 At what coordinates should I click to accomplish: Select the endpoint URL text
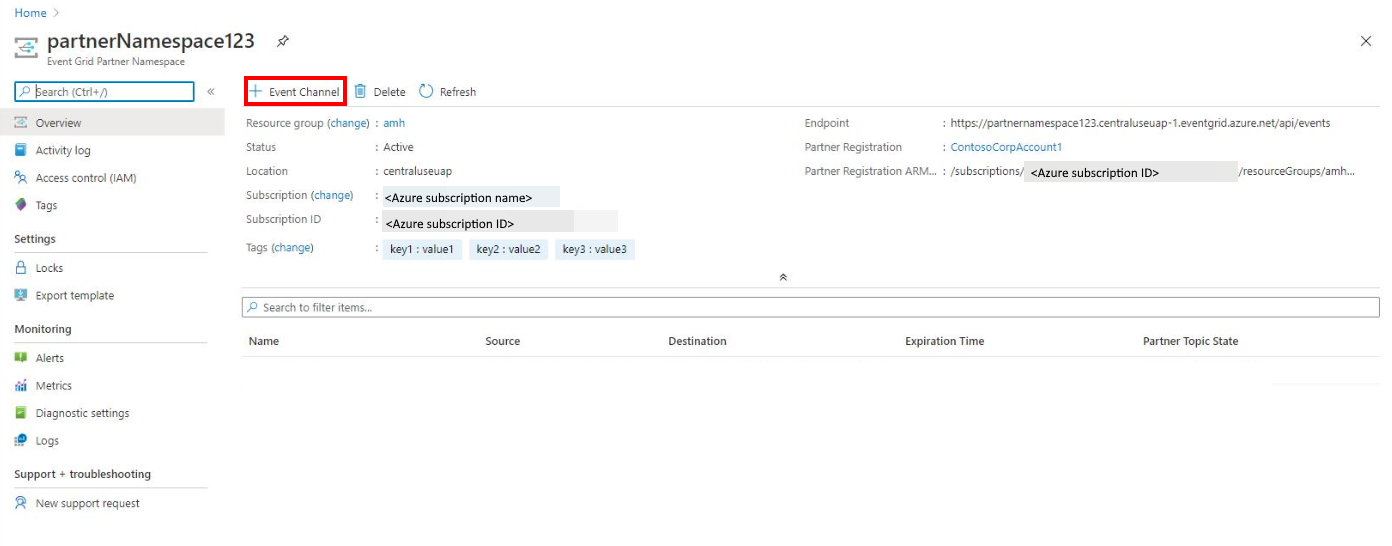pos(1141,123)
